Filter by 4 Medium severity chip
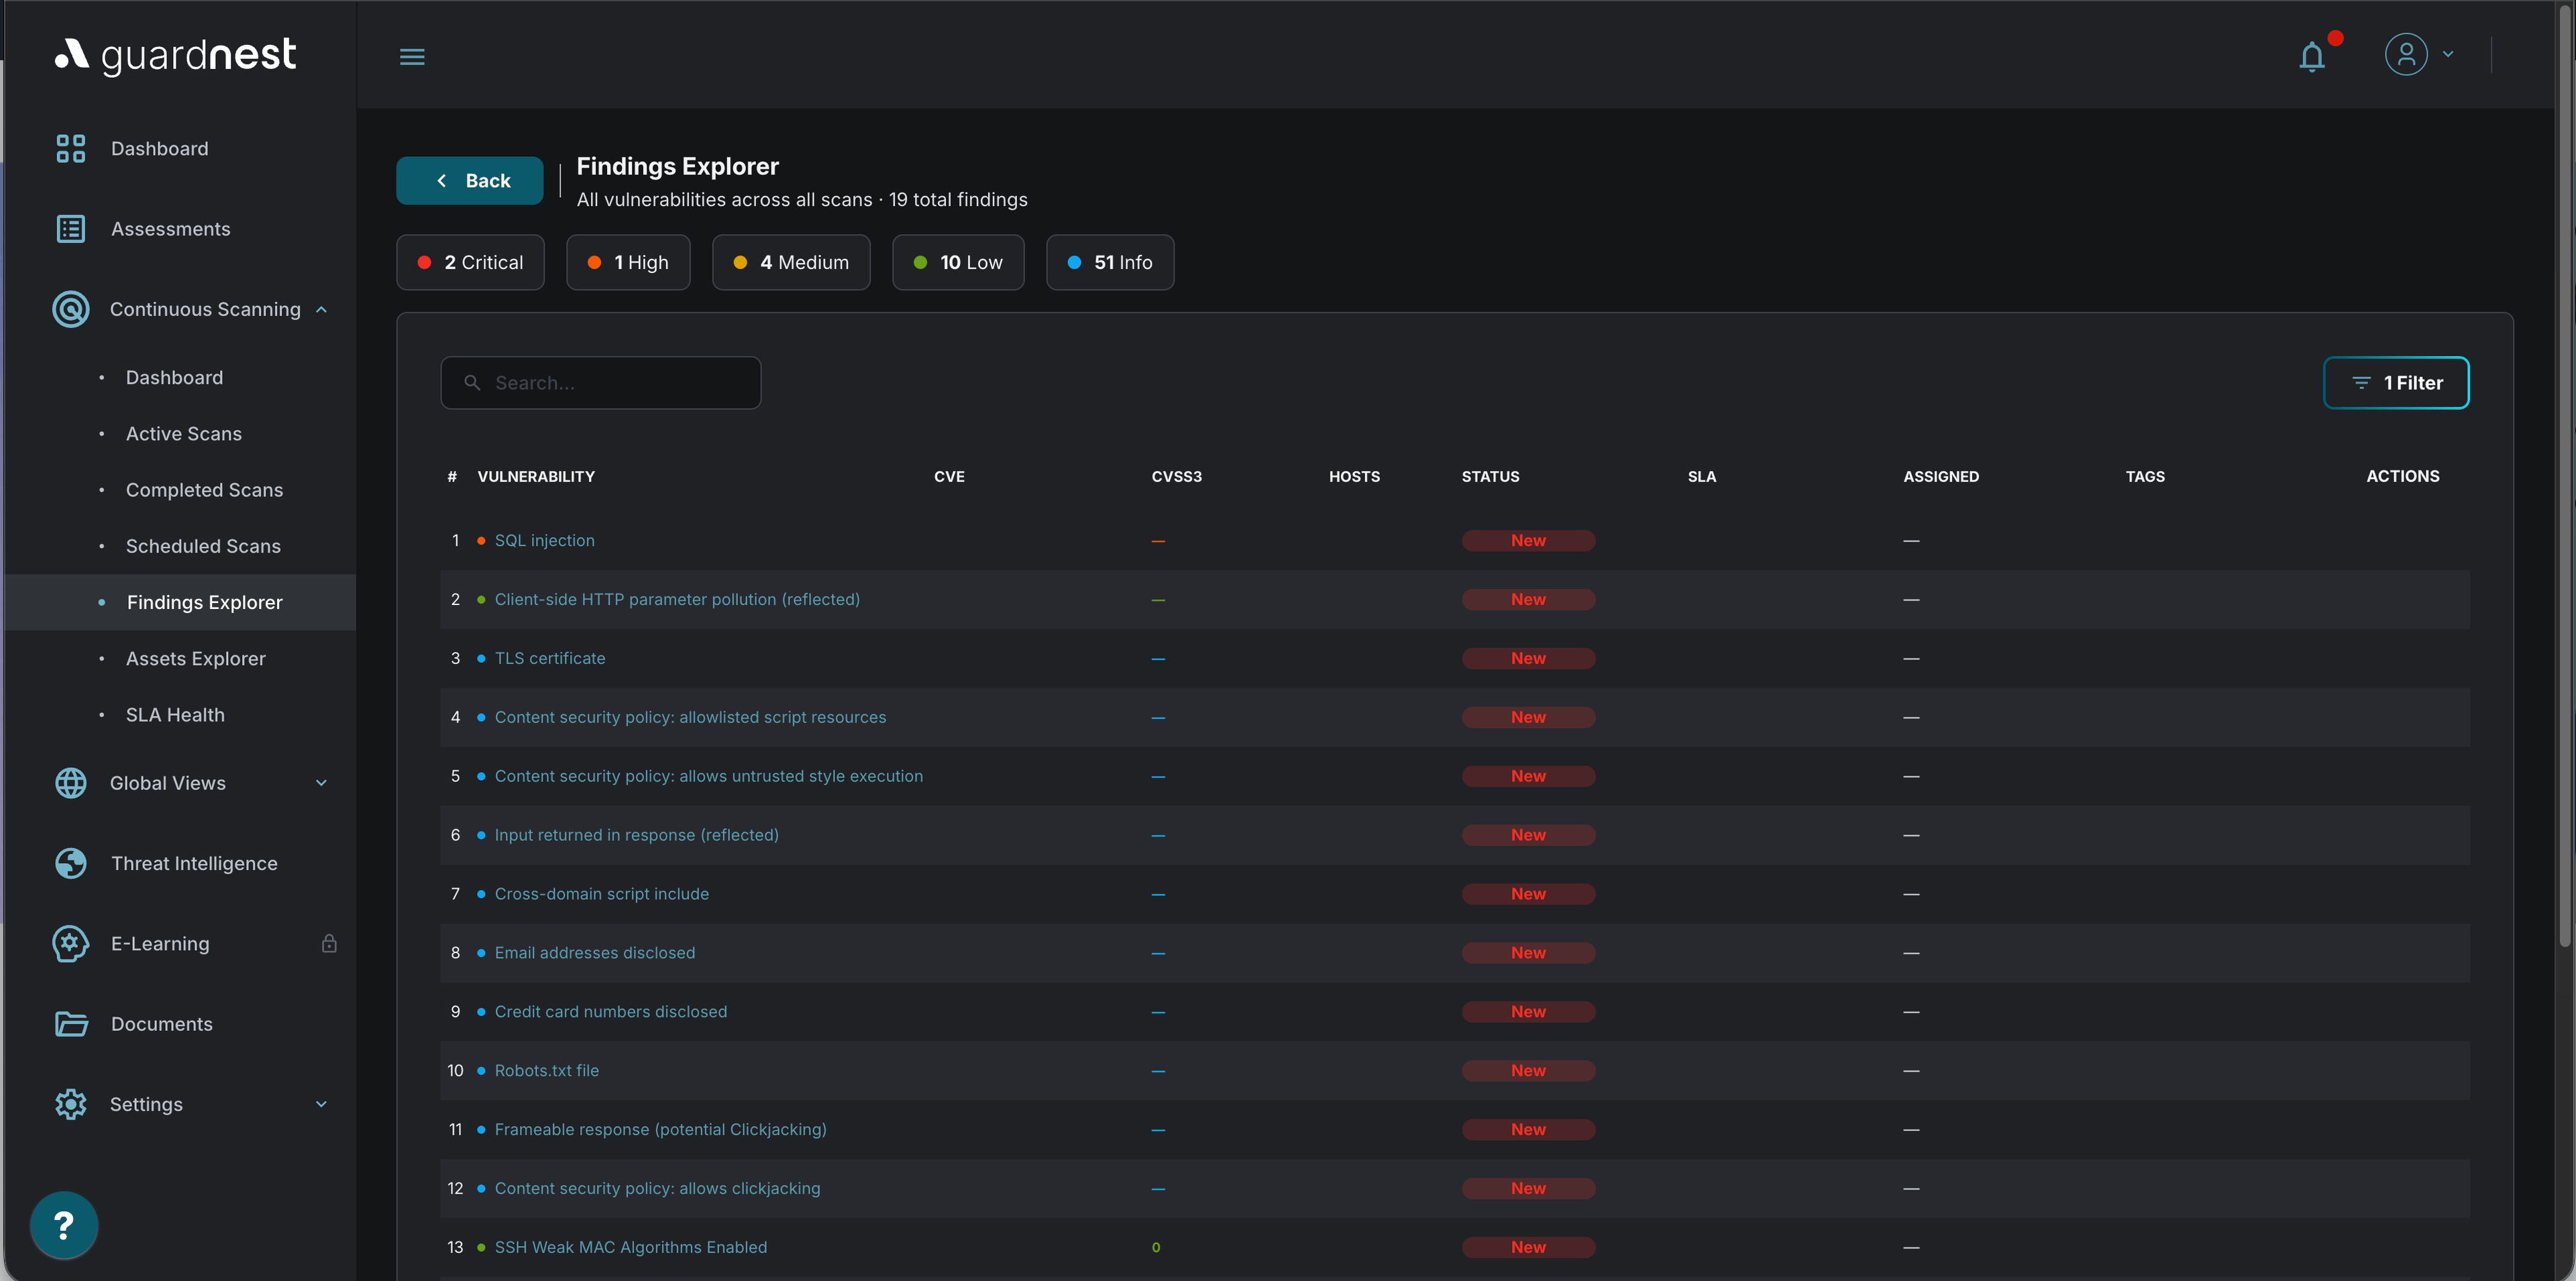Viewport: 2576px width, 1281px height. tap(791, 262)
